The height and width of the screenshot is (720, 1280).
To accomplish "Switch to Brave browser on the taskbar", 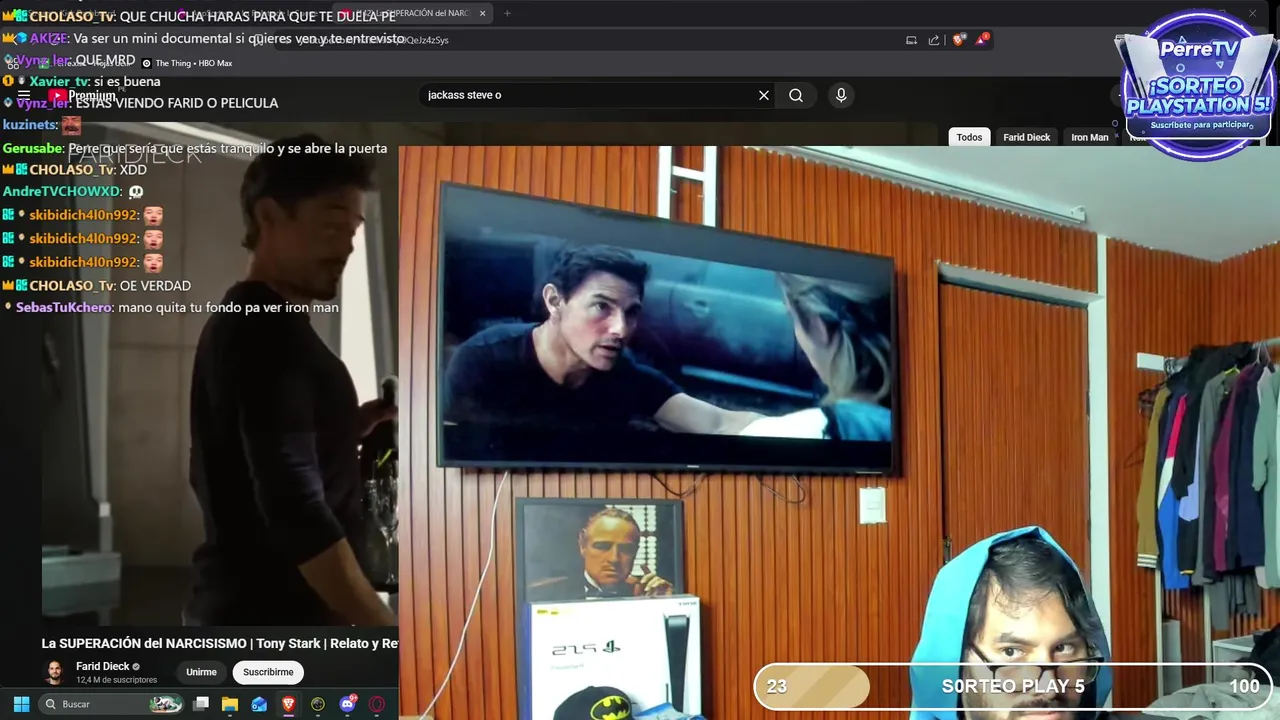I will (x=288, y=704).
